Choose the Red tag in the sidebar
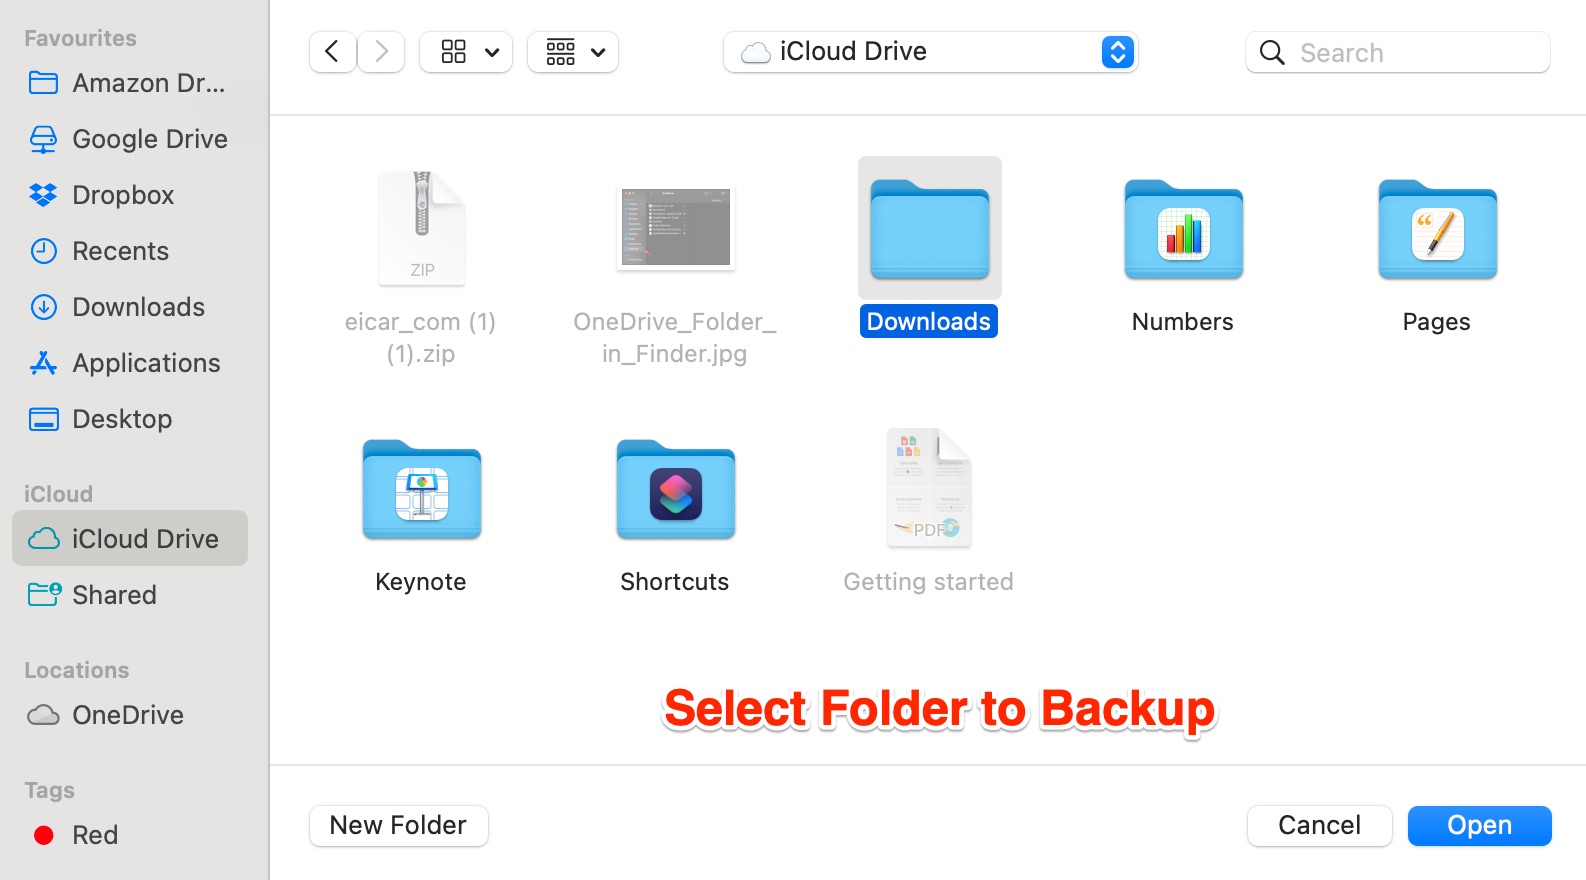The height and width of the screenshot is (880, 1586). click(130, 835)
